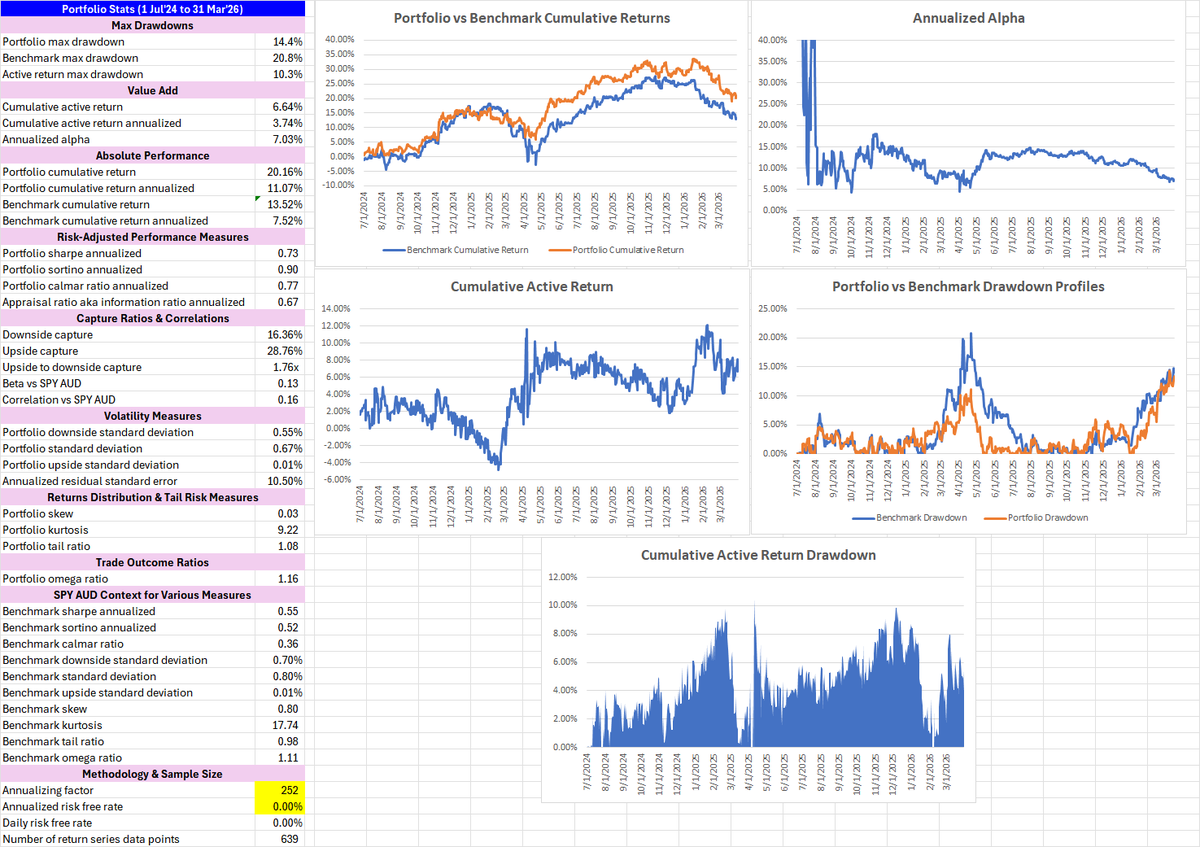Click the Cumulative Active Return chart title
This screenshot has height=847, width=1200.
coord(531,287)
